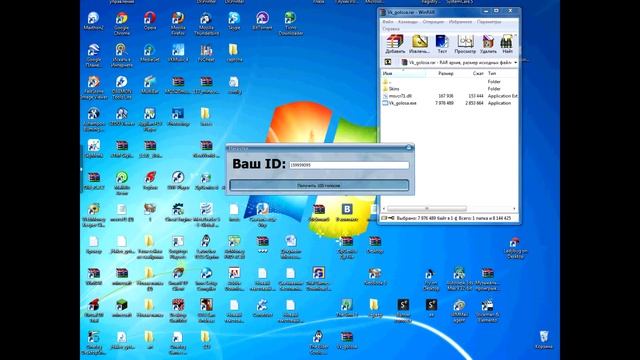Click the Просмотр (View) icon in WinRAR
The height and width of the screenshot is (360, 640).
click(x=465, y=44)
